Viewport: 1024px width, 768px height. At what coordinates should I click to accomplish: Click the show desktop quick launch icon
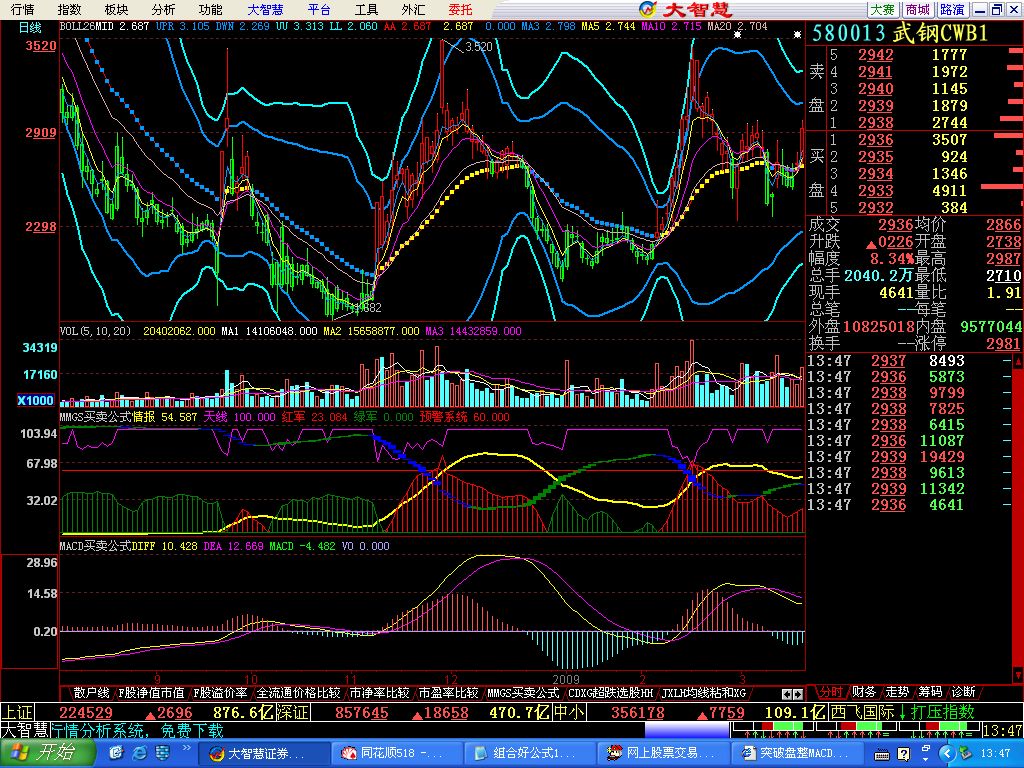pyautogui.click(x=116, y=754)
